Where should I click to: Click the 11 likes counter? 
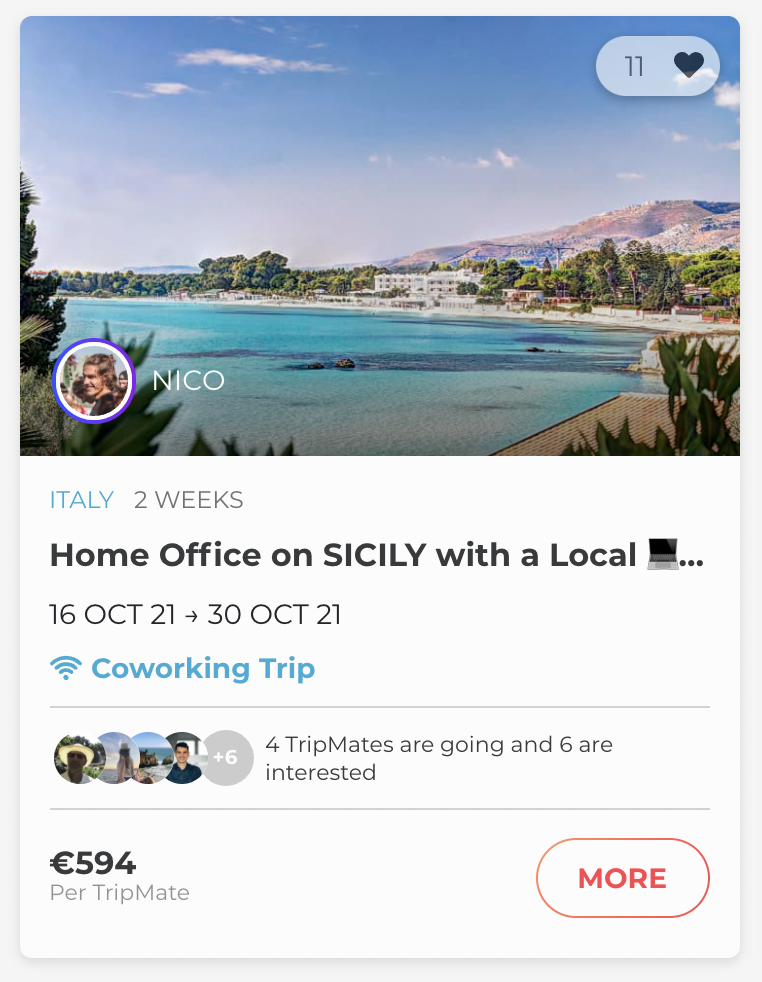click(634, 66)
